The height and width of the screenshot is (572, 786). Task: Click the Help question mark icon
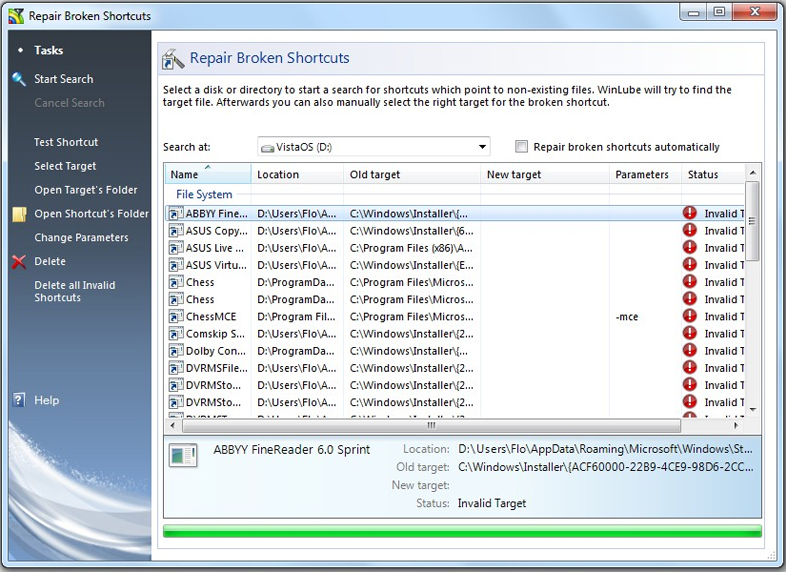[18, 400]
